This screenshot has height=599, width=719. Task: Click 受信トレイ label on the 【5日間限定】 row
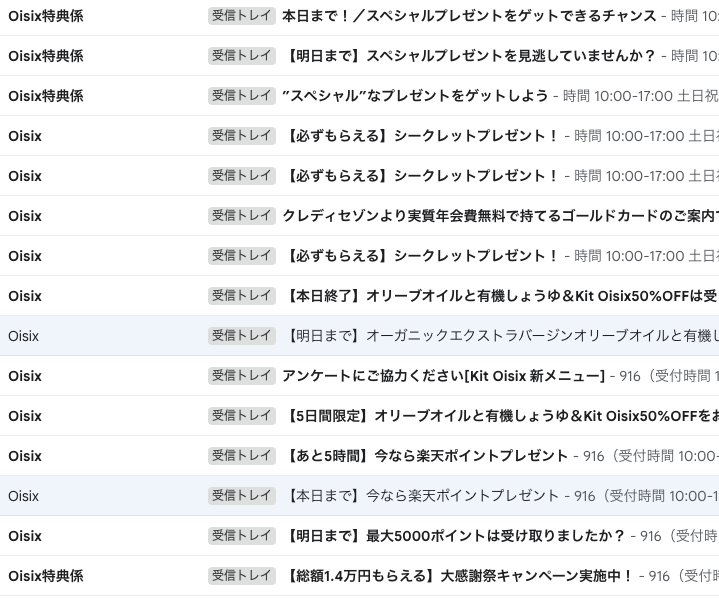point(242,416)
